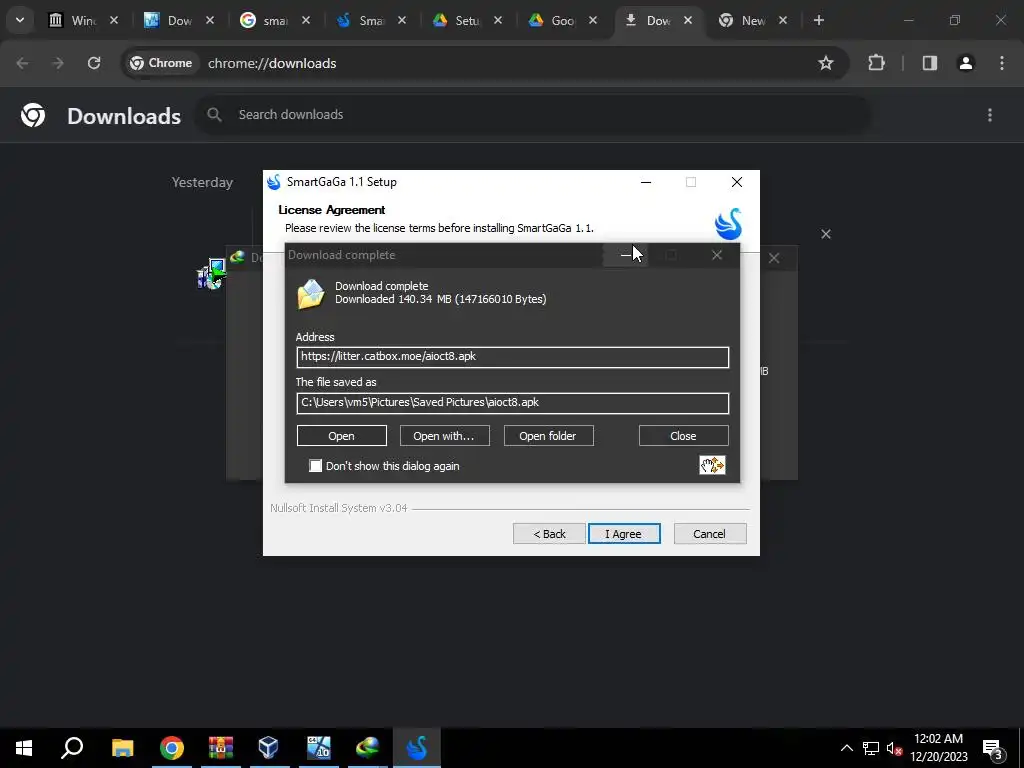This screenshot has width=1024, height=768.
Task: Open Internet Download Manager taskbar icon
Action: [x=368, y=748]
